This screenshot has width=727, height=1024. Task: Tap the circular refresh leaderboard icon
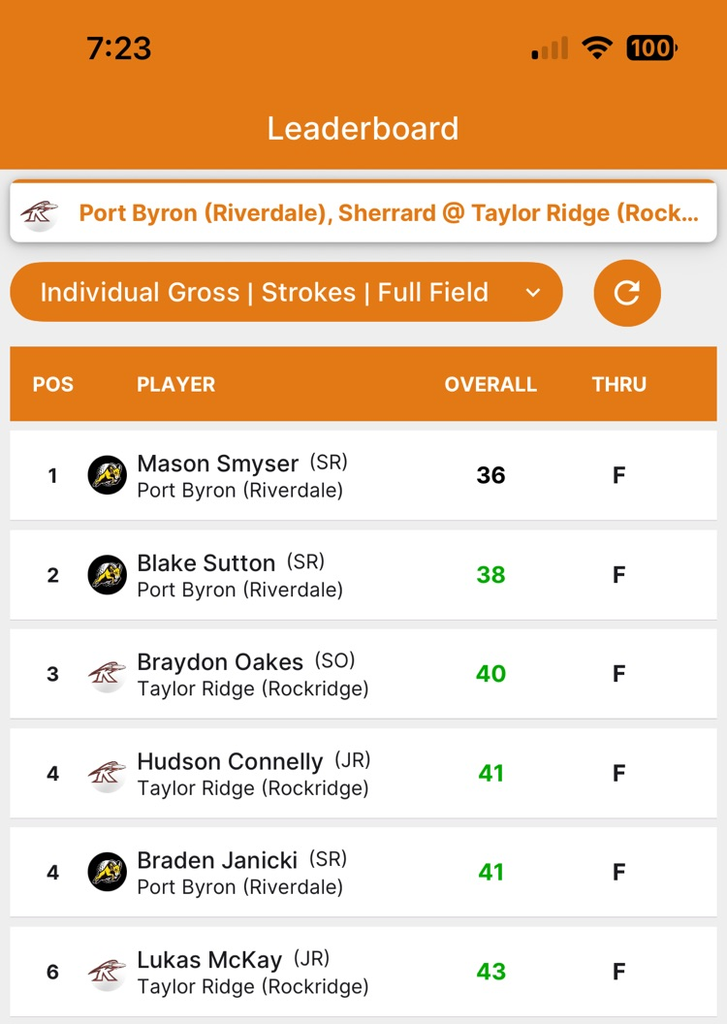tap(627, 293)
